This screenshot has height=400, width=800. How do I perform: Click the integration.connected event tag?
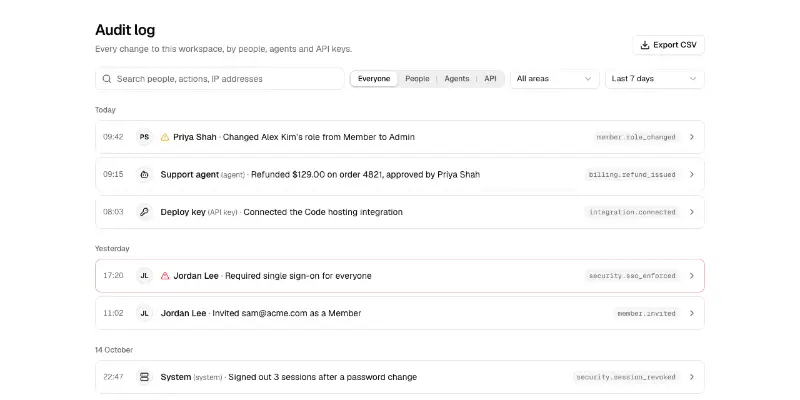point(632,212)
